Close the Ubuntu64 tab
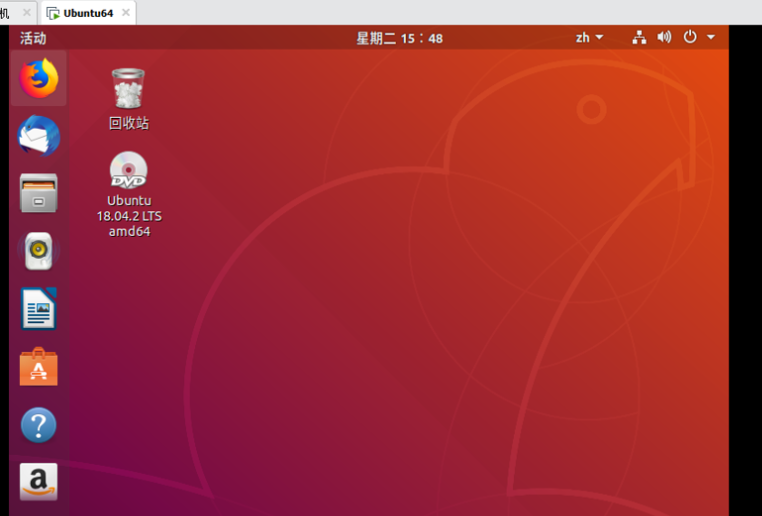 coord(125,13)
